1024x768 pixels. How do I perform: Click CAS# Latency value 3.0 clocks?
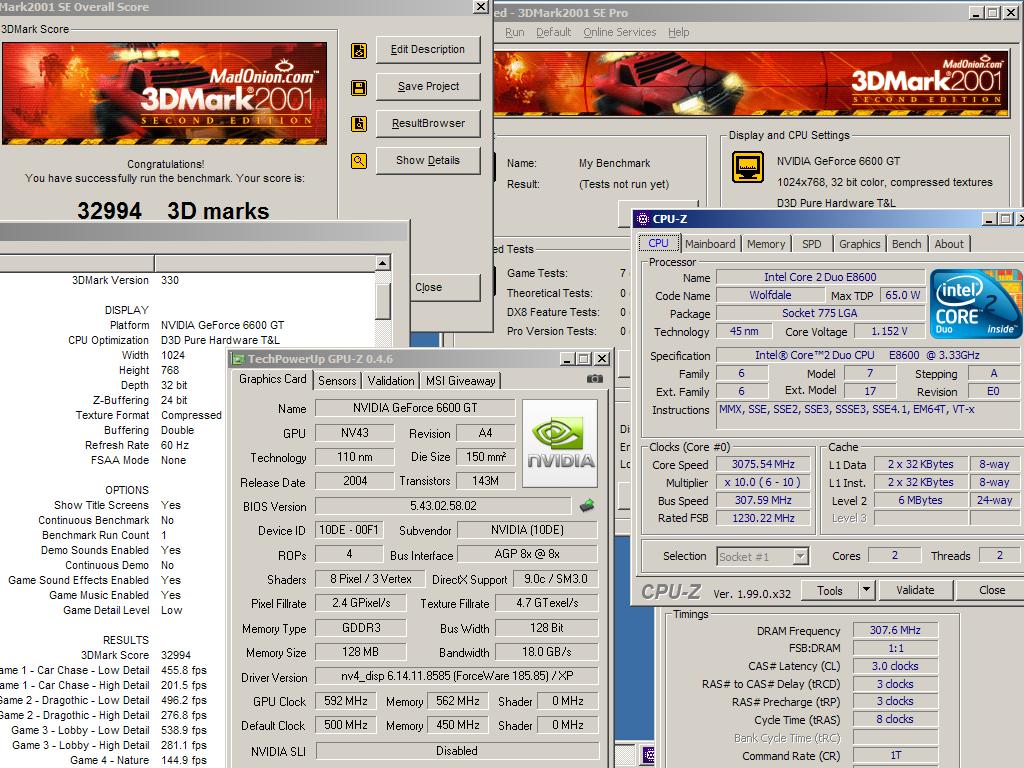click(x=895, y=666)
